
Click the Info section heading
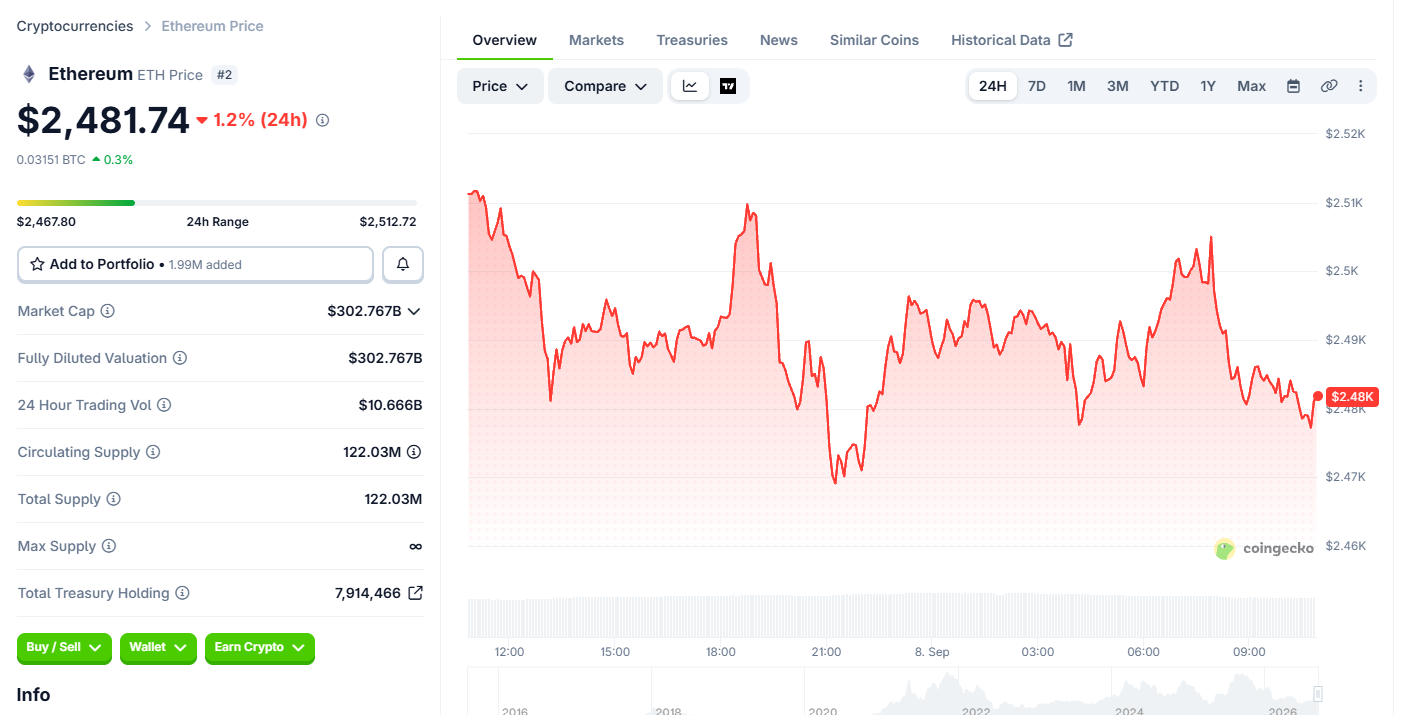[33, 694]
